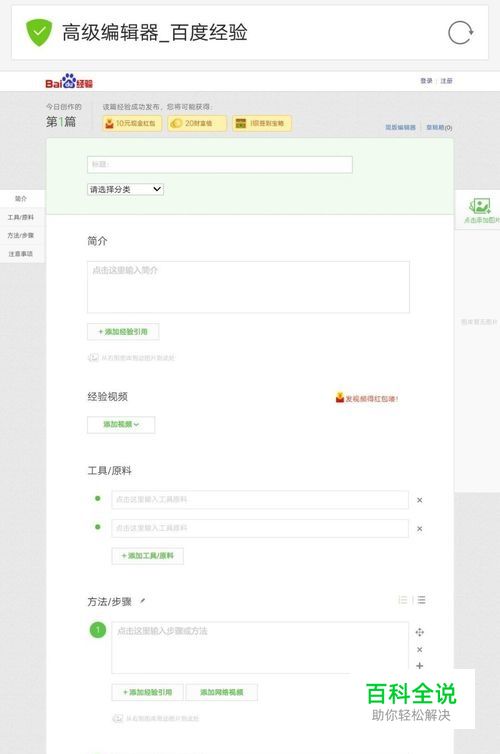Click the 10元现金红包 reward badge
Screen dimensions: 500x754
(x=132, y=123)
